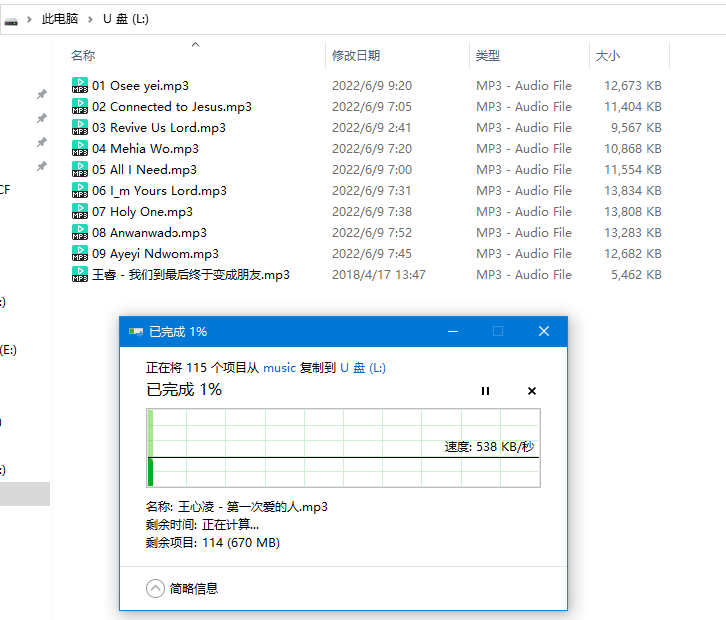Pause the file copy operation
This screenshot has width=726, height=620.
(x=485, y=391)
